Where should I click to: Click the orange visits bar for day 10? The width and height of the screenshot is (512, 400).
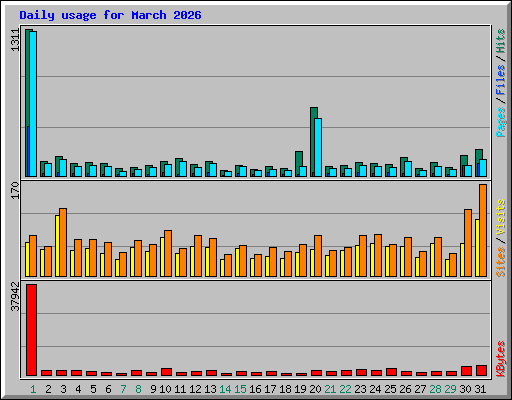pos(168,253)
